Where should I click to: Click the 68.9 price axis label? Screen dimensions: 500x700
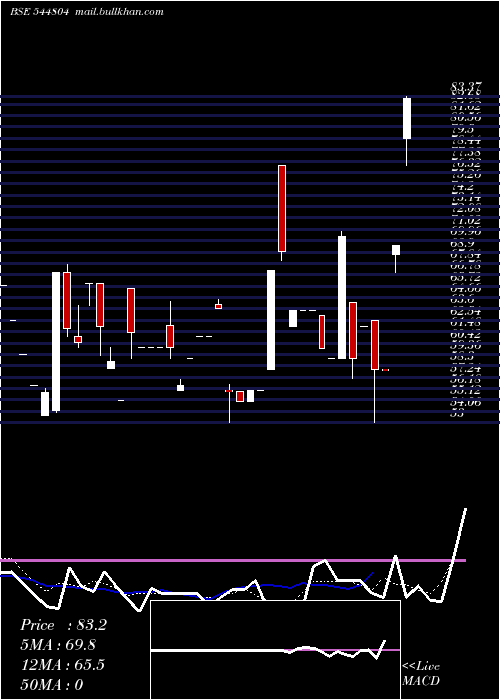(462, 245)
